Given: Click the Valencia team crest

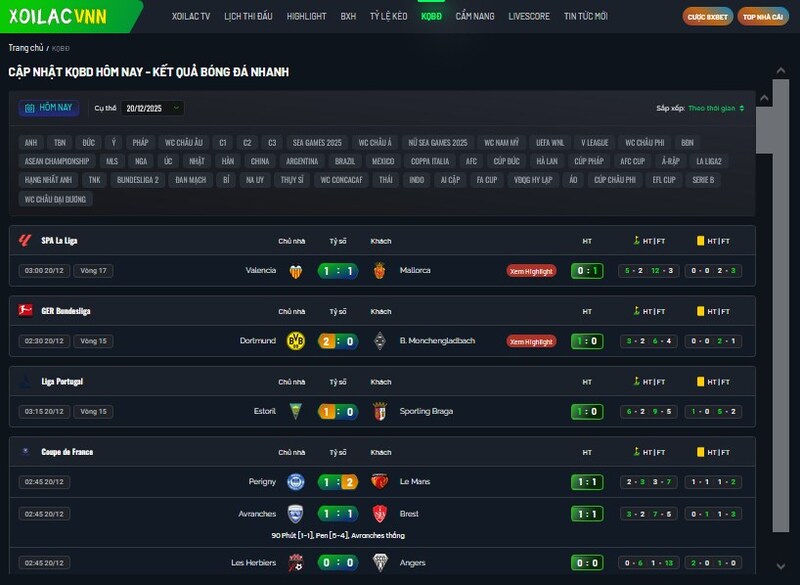Looking at the screenshot, I should pos(296,271).
